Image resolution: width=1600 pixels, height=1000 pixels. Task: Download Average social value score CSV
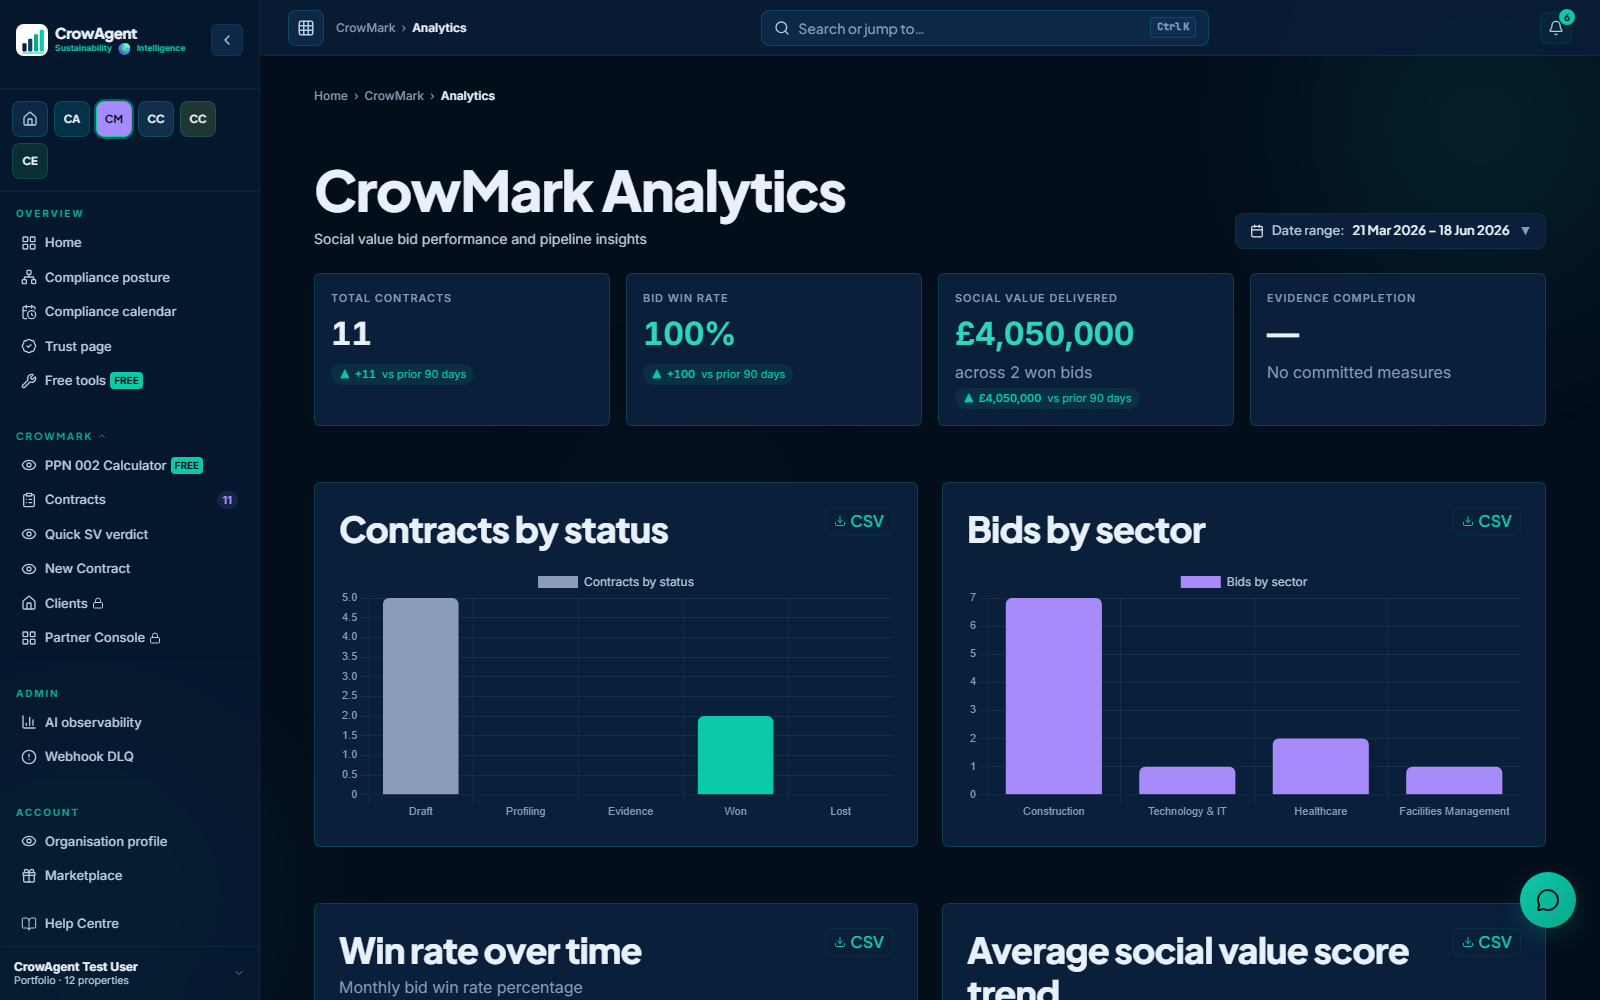click(1487, 942)
